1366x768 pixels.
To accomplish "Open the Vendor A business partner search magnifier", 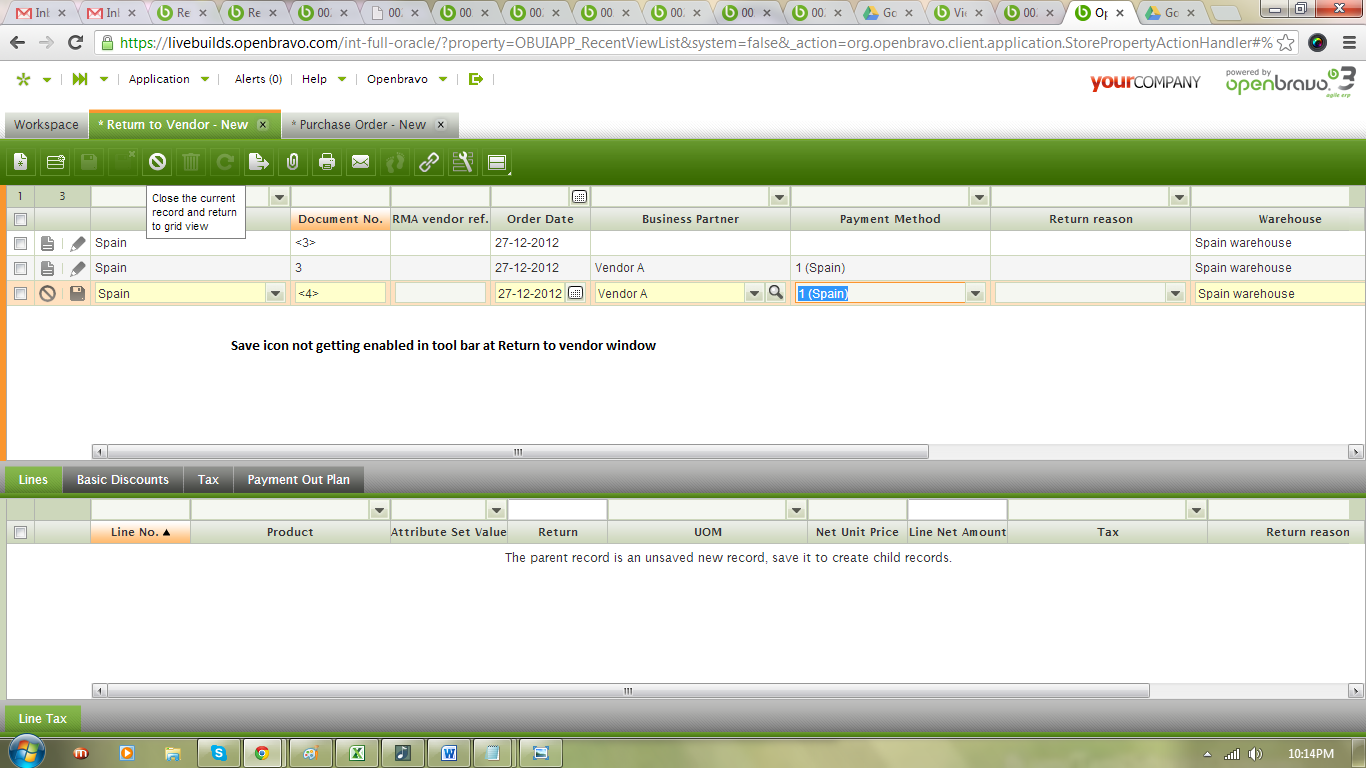I will click(x=775, y=293).
